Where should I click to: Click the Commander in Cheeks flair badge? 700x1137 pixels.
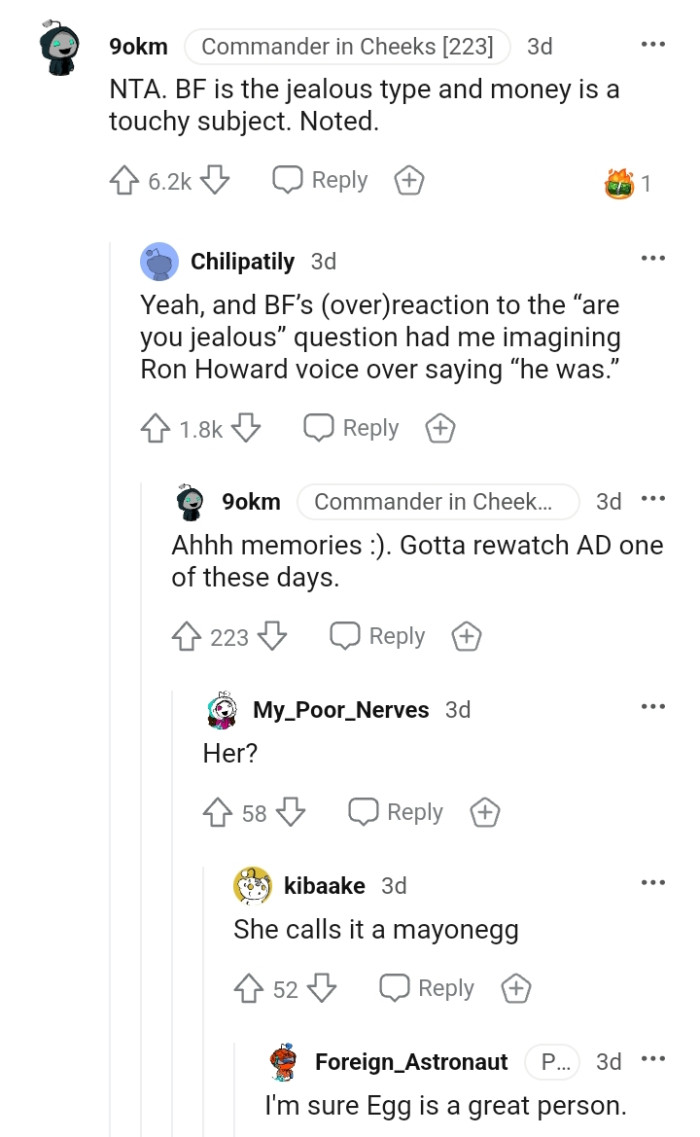347,46
